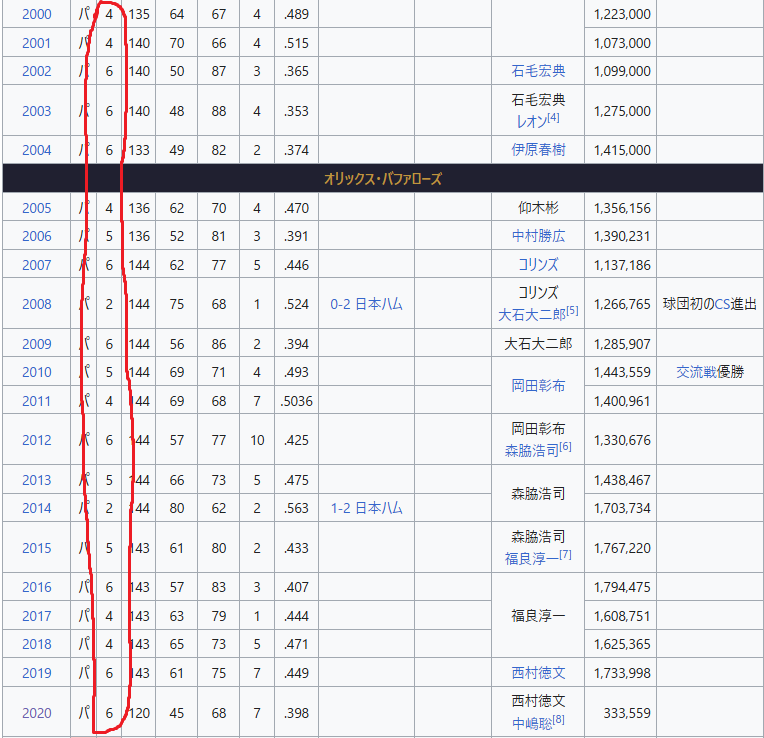Open the blue コリンズ link in the 2007 row
Viewport: 764px width, 738px height.
click(x=538, y=265)
